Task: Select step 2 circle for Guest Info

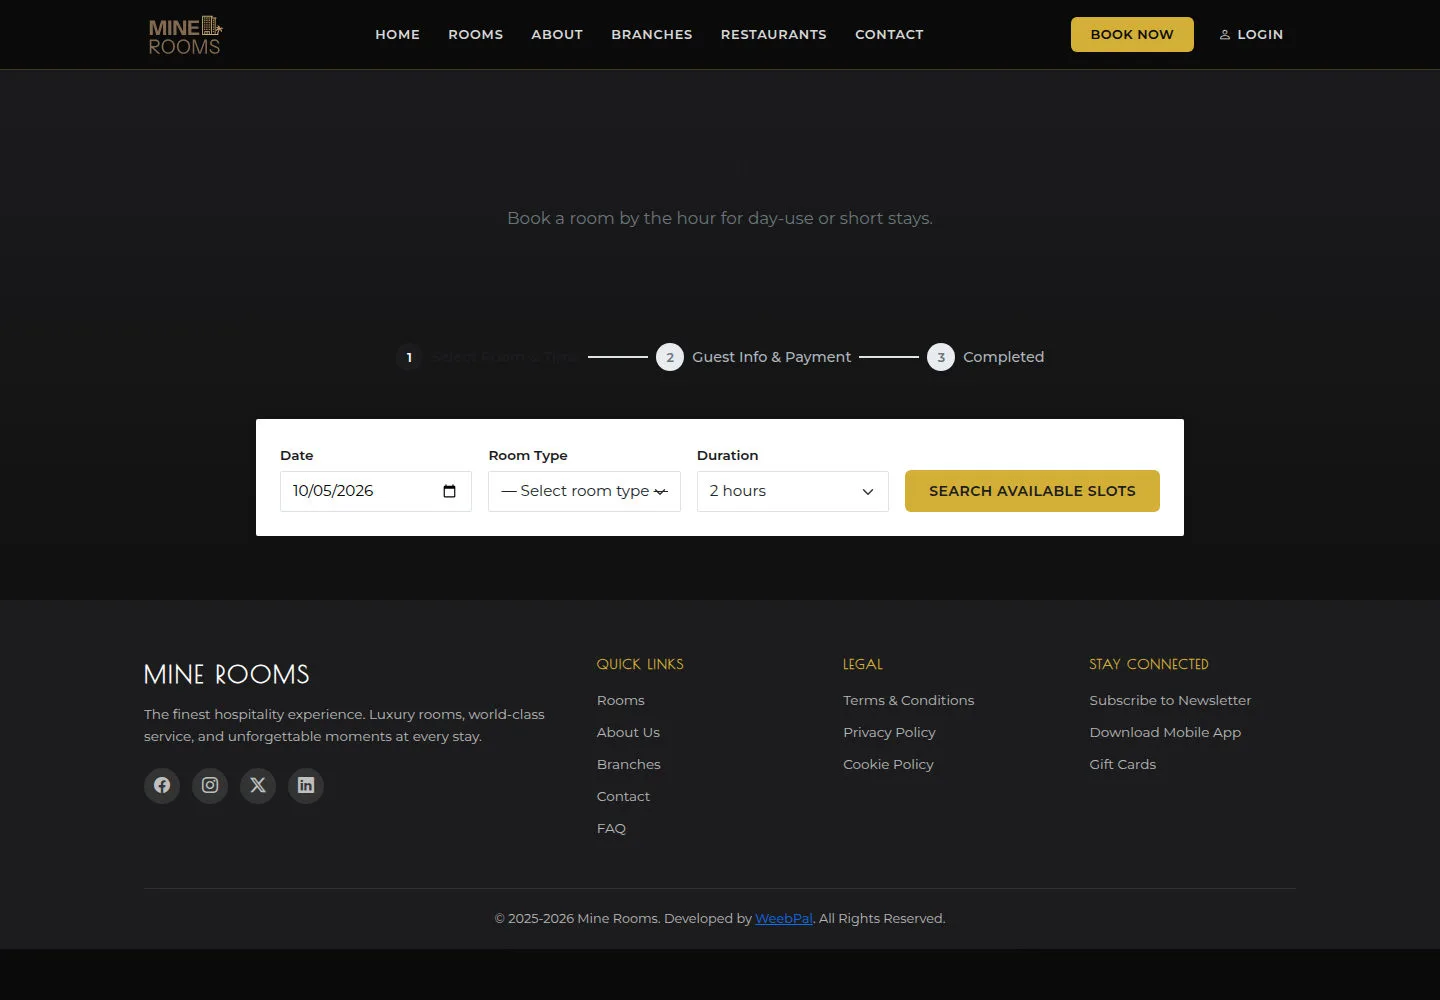Action: 670,357
